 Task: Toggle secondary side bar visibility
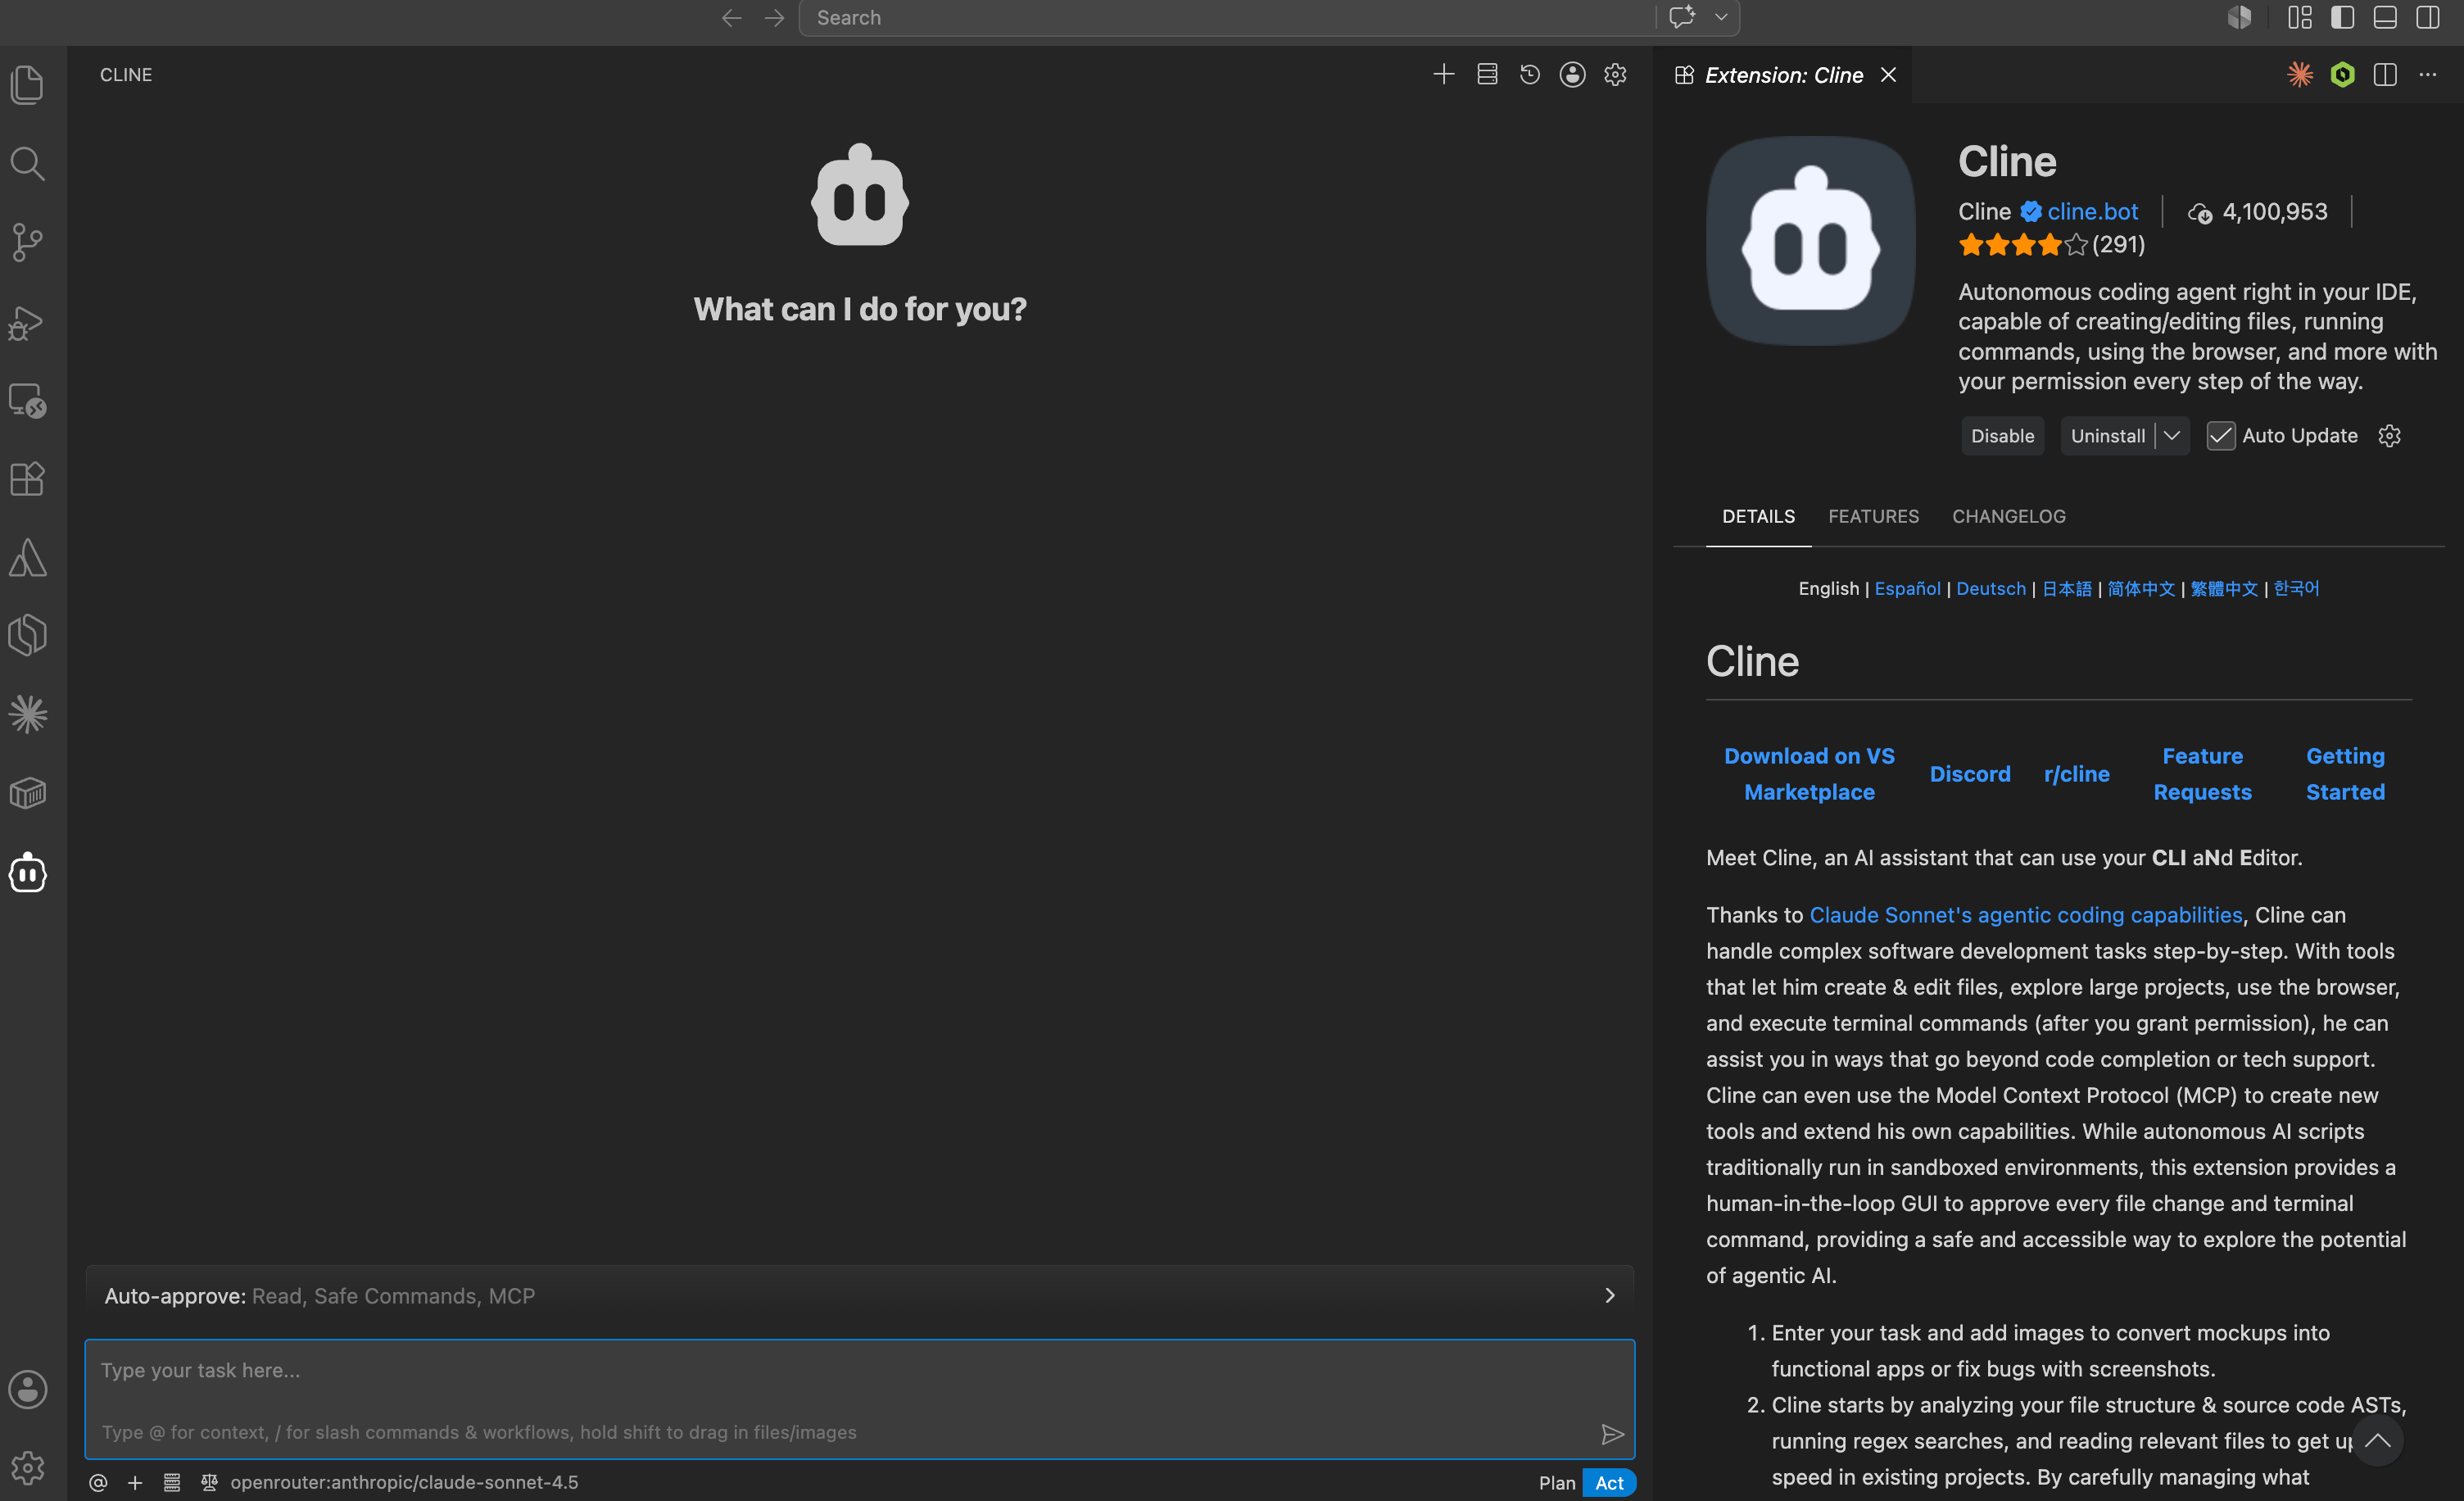click(2428, 18)
